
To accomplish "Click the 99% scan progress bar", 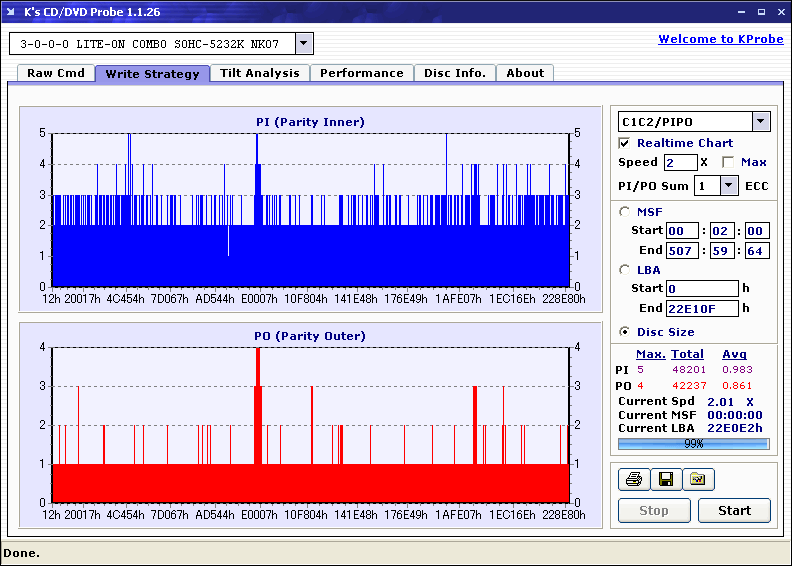I will pyautogui.click(x=693, y=444).
